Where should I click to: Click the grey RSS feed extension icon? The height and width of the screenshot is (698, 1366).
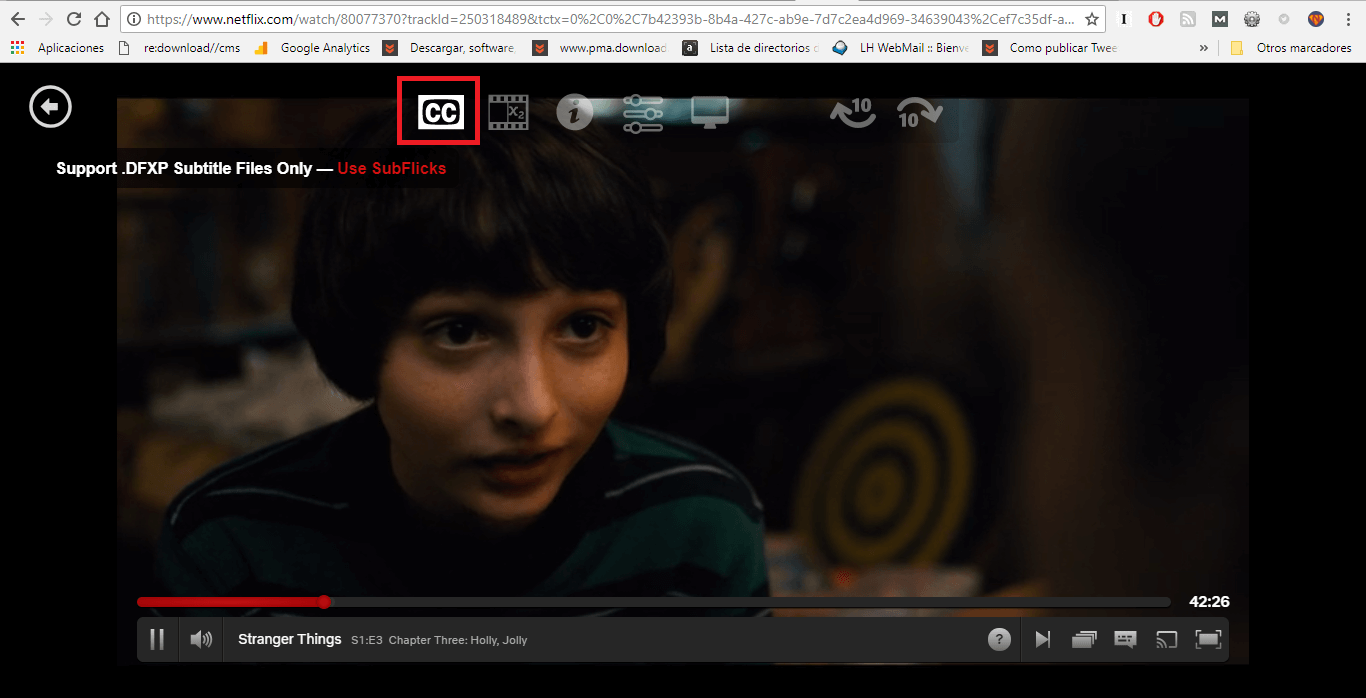1187,19
